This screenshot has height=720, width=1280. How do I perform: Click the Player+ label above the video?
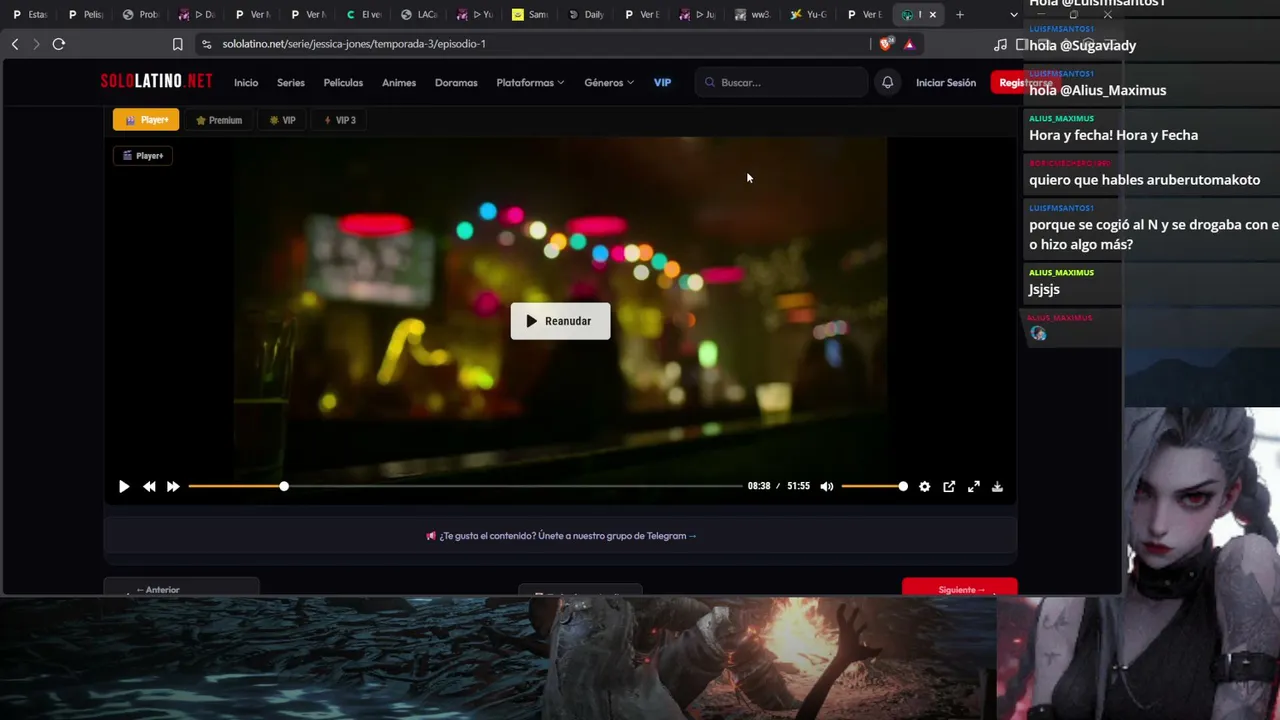(x=143, y=156)
